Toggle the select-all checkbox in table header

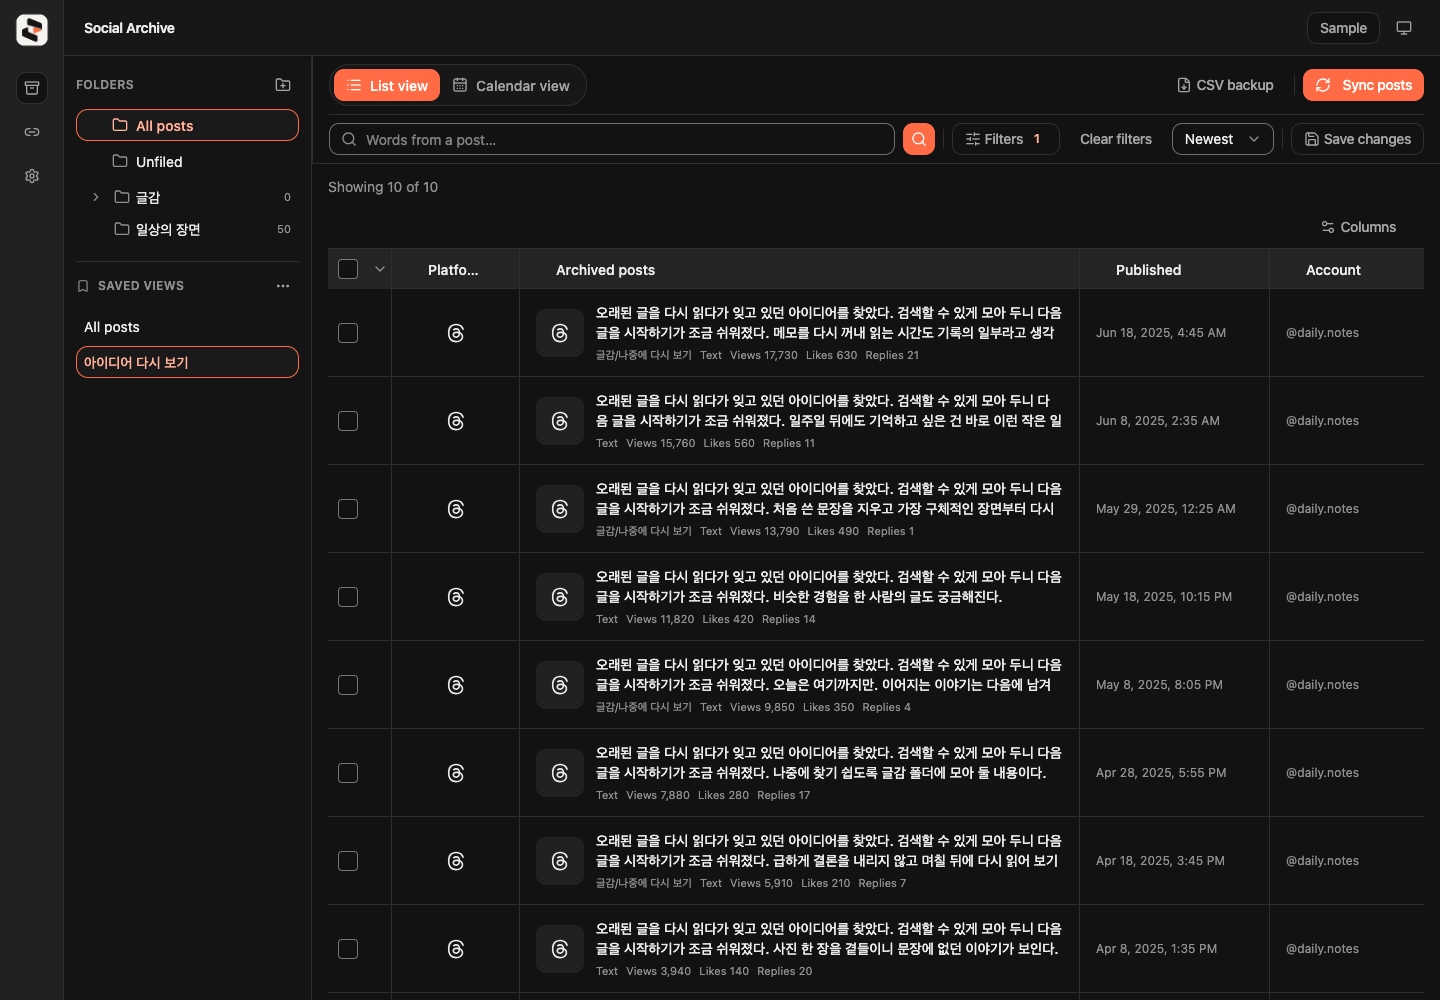click(x=348, y=269)
